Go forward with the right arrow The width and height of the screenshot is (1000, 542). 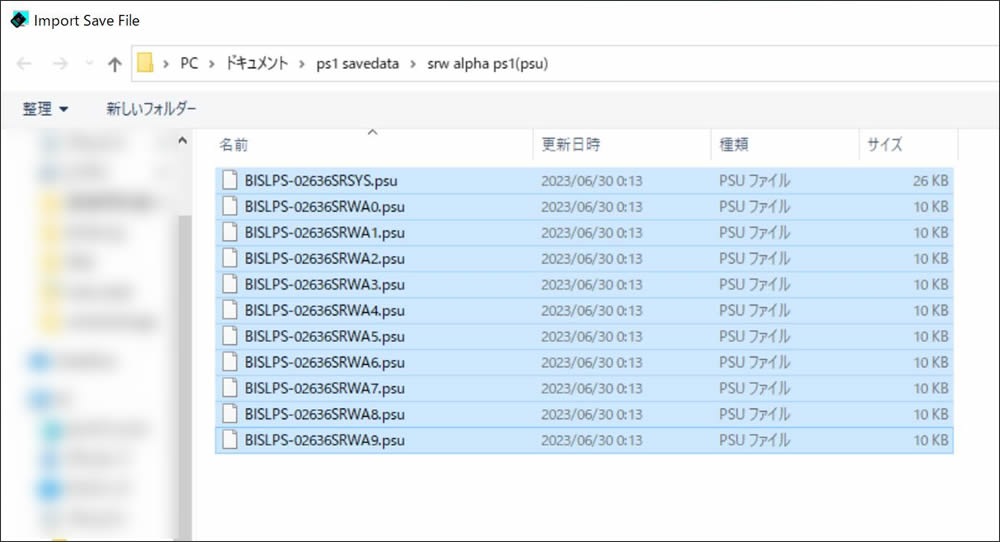[x=60, y=64]
